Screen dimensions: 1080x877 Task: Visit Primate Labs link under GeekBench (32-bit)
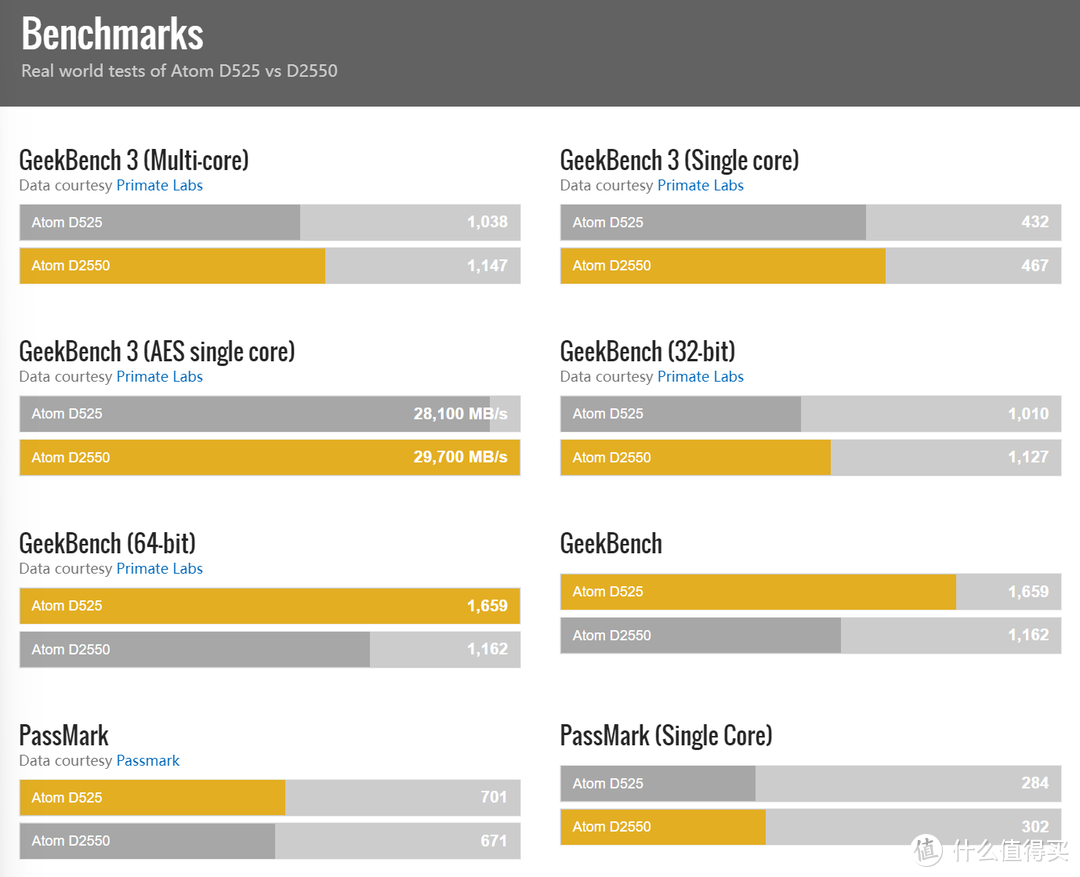tap(700, 377)
